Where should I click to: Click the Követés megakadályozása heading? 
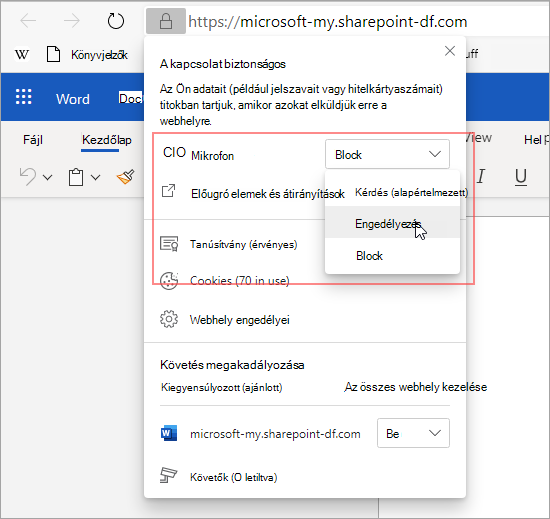(x=232, y=365)
